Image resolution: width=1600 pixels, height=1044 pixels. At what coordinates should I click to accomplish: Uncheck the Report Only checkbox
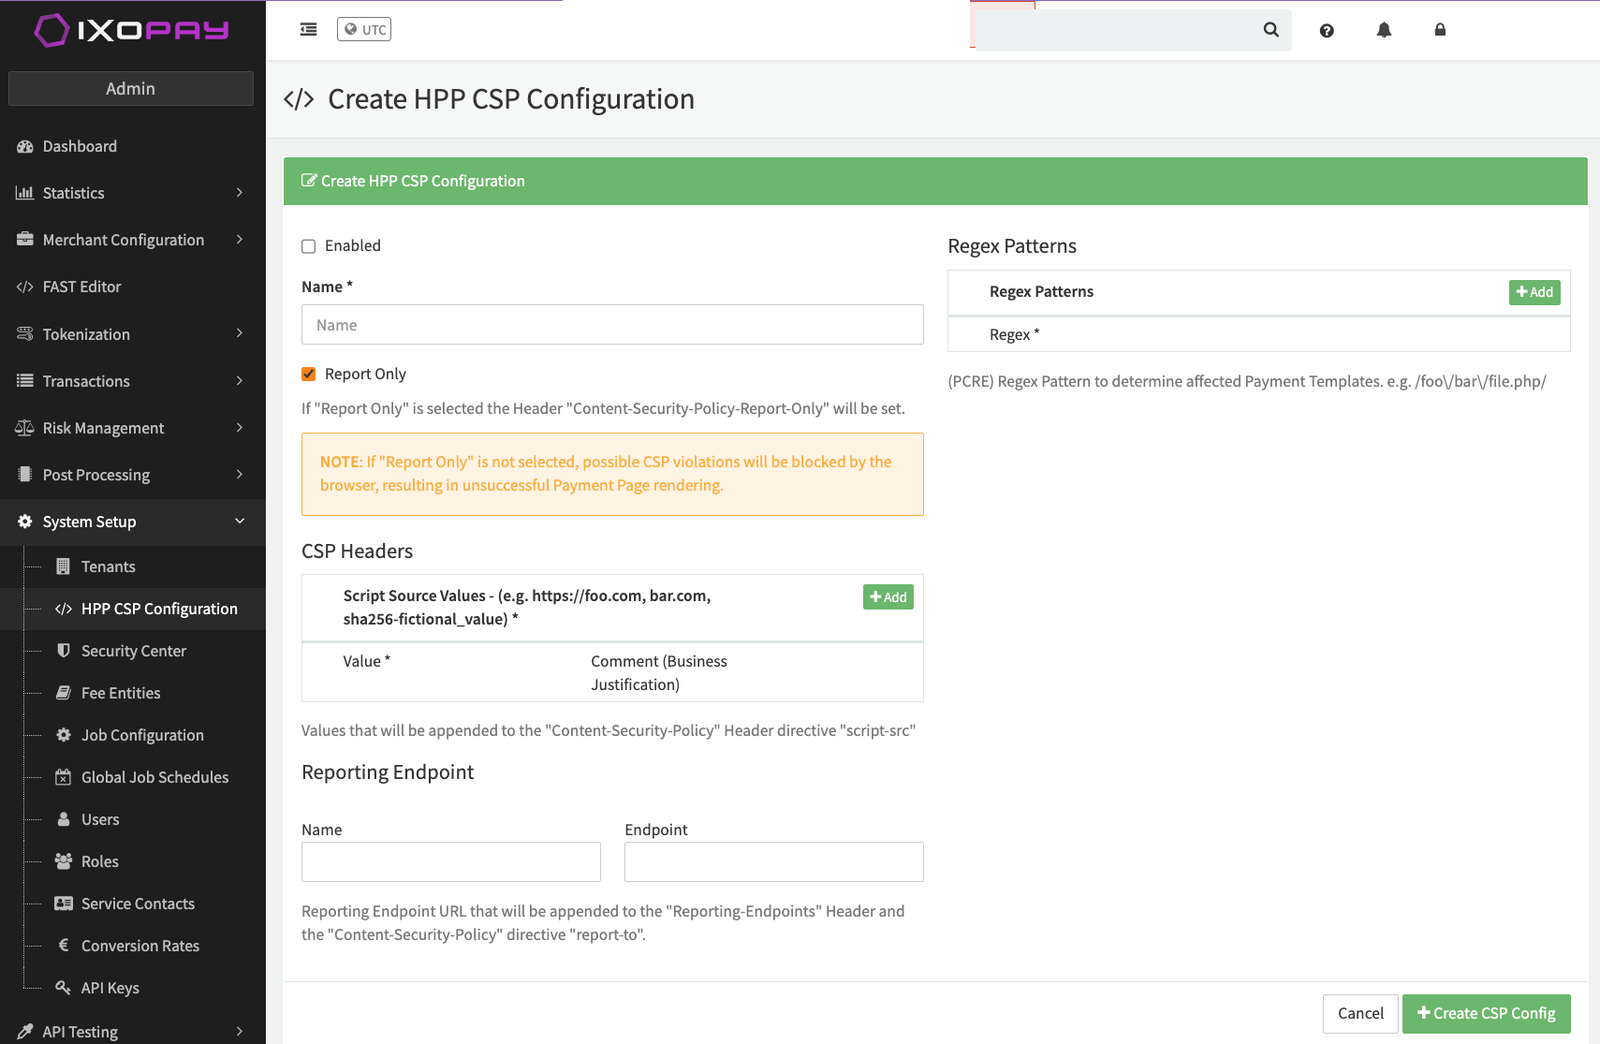[x=309, y=374]
